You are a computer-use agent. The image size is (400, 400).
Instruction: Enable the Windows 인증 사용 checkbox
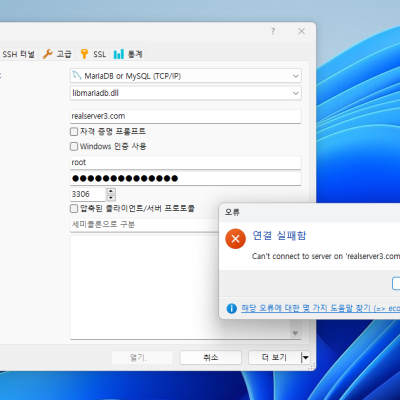pos(74,146)
